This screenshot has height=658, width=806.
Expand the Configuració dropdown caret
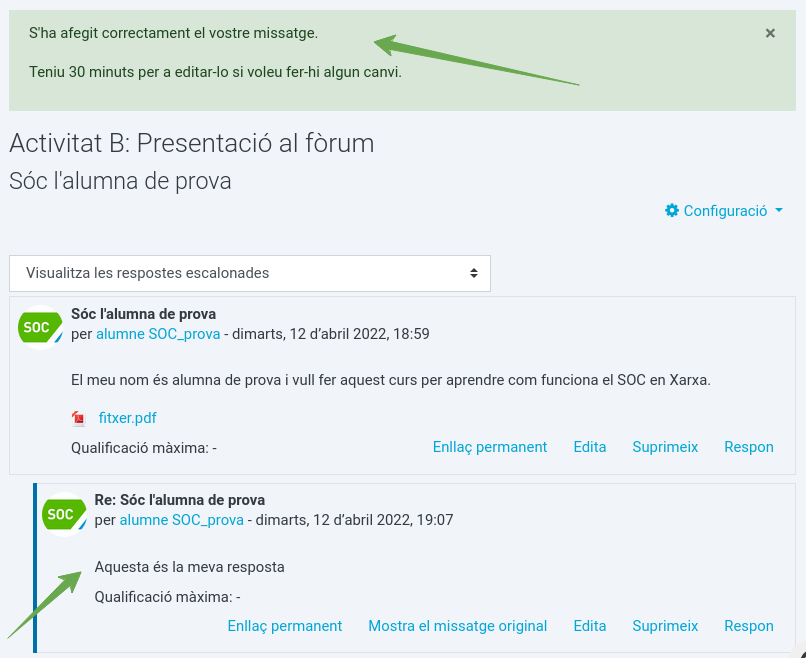coord(779,210)
